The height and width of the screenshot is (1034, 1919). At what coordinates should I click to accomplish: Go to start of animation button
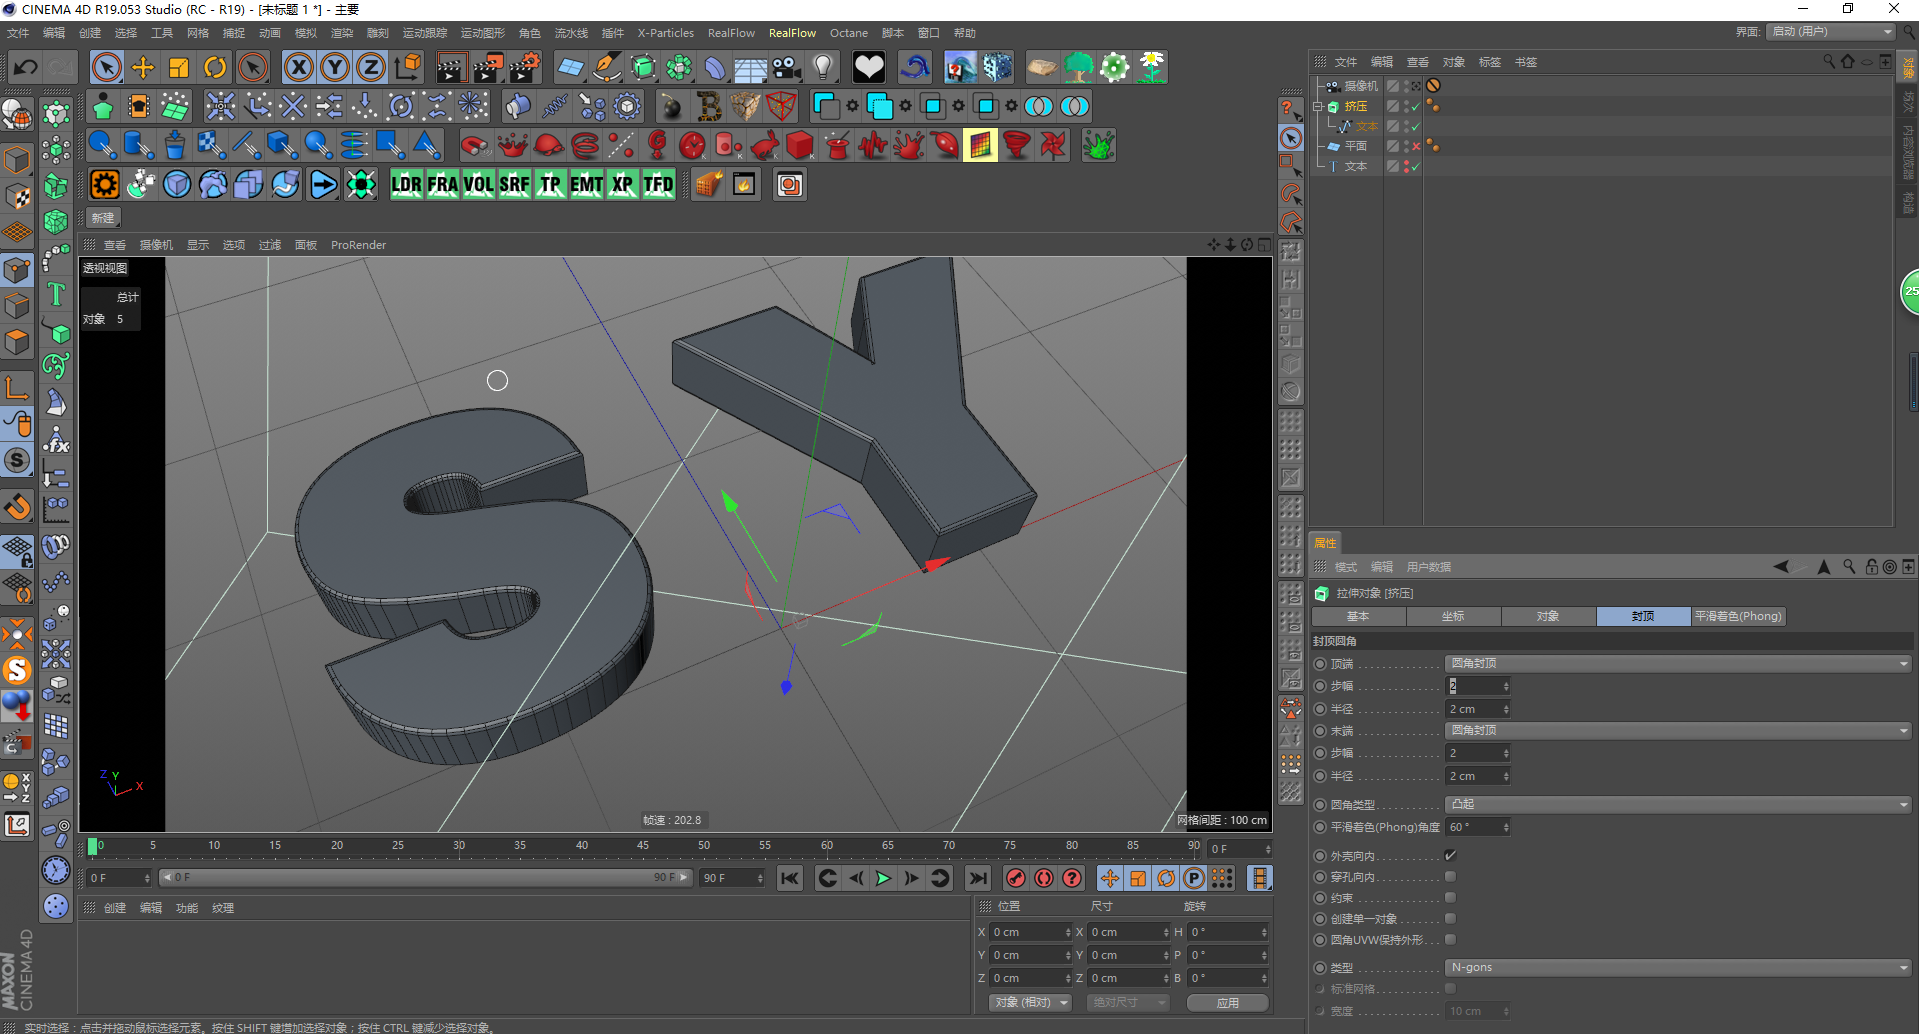(x=790, y=878)
